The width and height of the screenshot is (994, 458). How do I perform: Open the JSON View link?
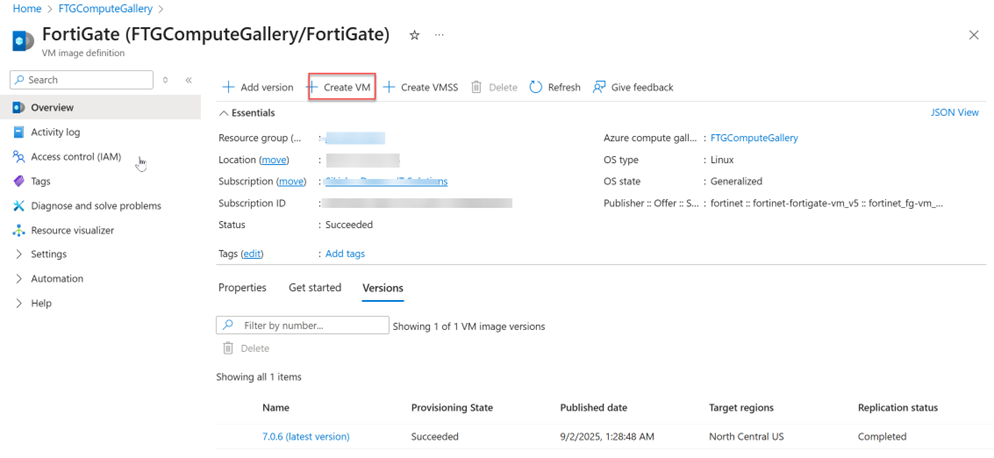click(955, 113)
